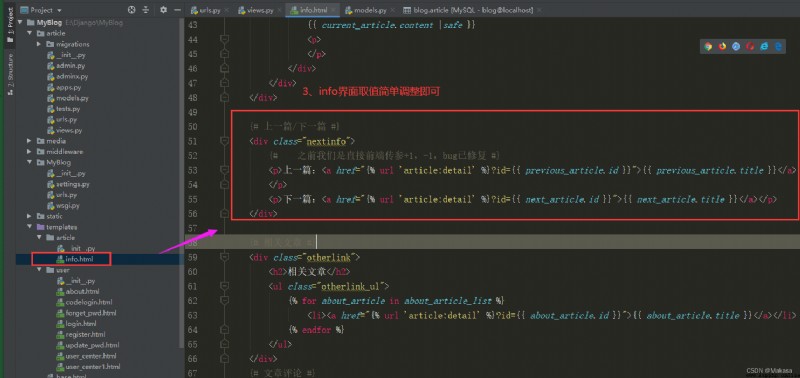Click the locate/scroll-from-source target icon

coord(132,10)
